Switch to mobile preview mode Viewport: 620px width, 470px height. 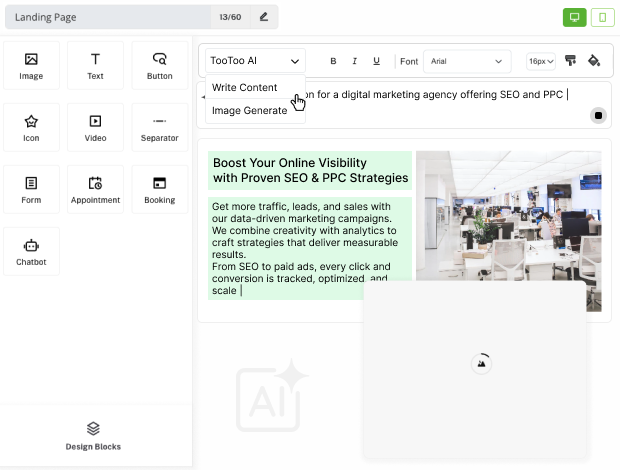pos(602,17)
